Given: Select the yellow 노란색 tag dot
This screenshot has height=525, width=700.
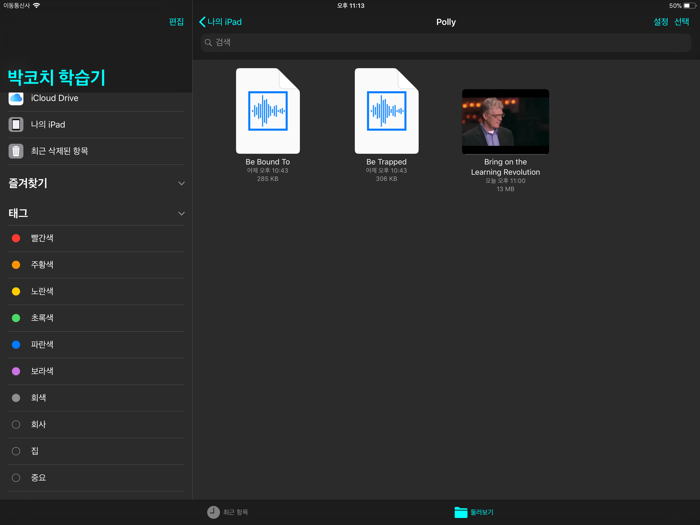Looking at the screenshot, I should [16, 292].
